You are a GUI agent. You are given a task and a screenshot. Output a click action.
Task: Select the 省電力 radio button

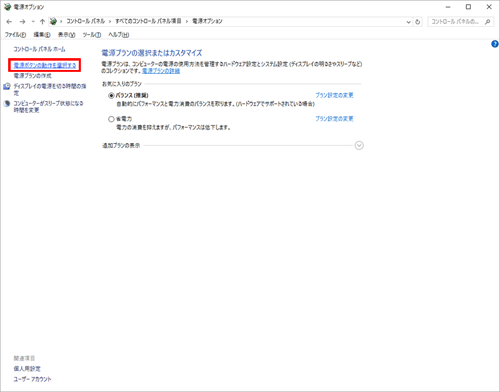[x=111, y=119]
